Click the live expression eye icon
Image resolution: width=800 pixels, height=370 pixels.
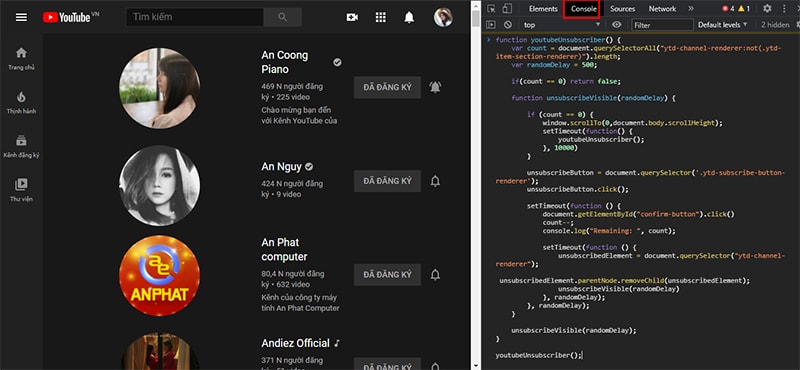[x=617, y=24]
